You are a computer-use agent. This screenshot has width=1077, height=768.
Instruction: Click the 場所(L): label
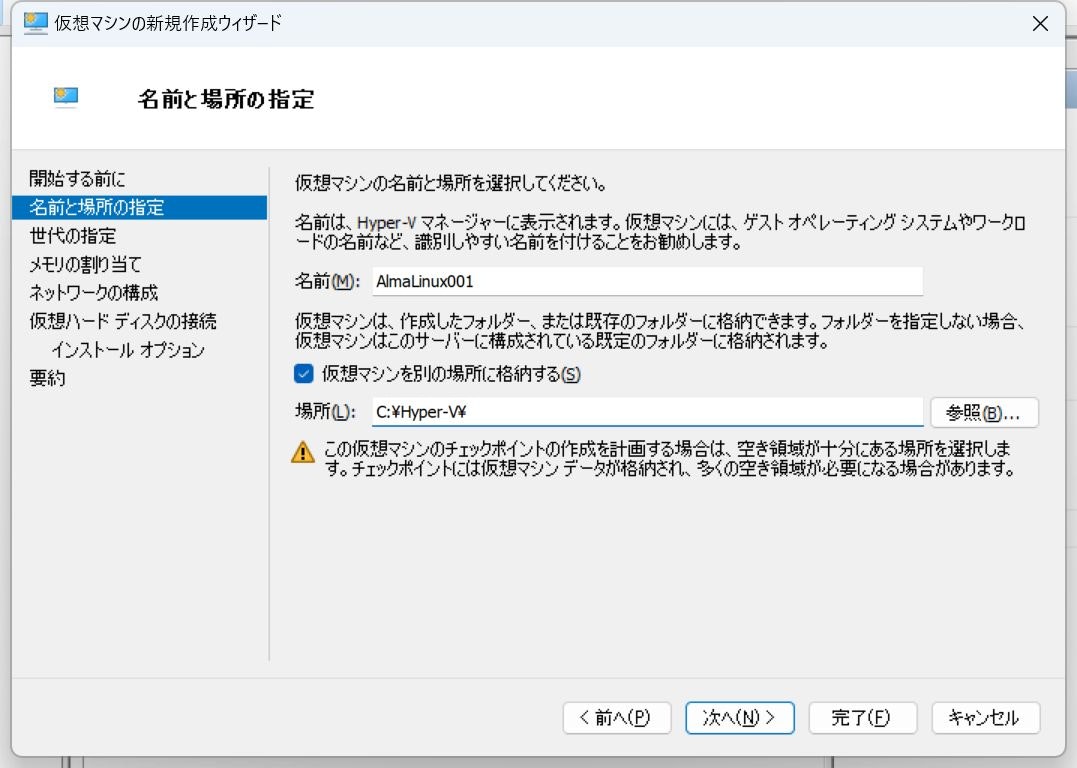325,412
